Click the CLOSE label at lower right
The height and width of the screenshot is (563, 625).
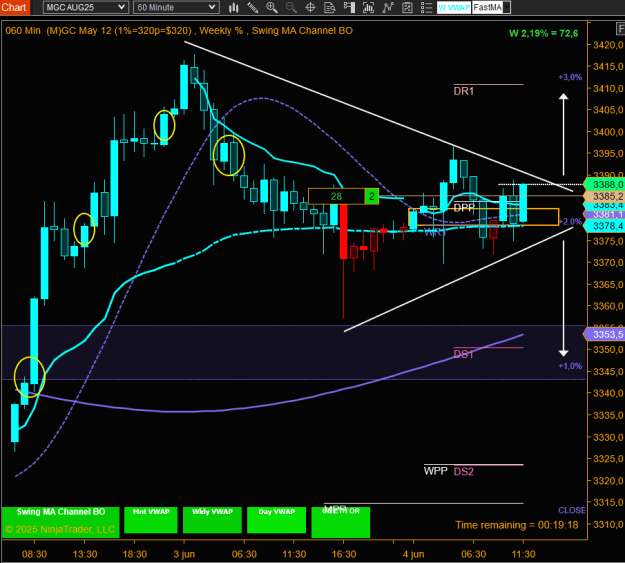(x=572, y=510)
